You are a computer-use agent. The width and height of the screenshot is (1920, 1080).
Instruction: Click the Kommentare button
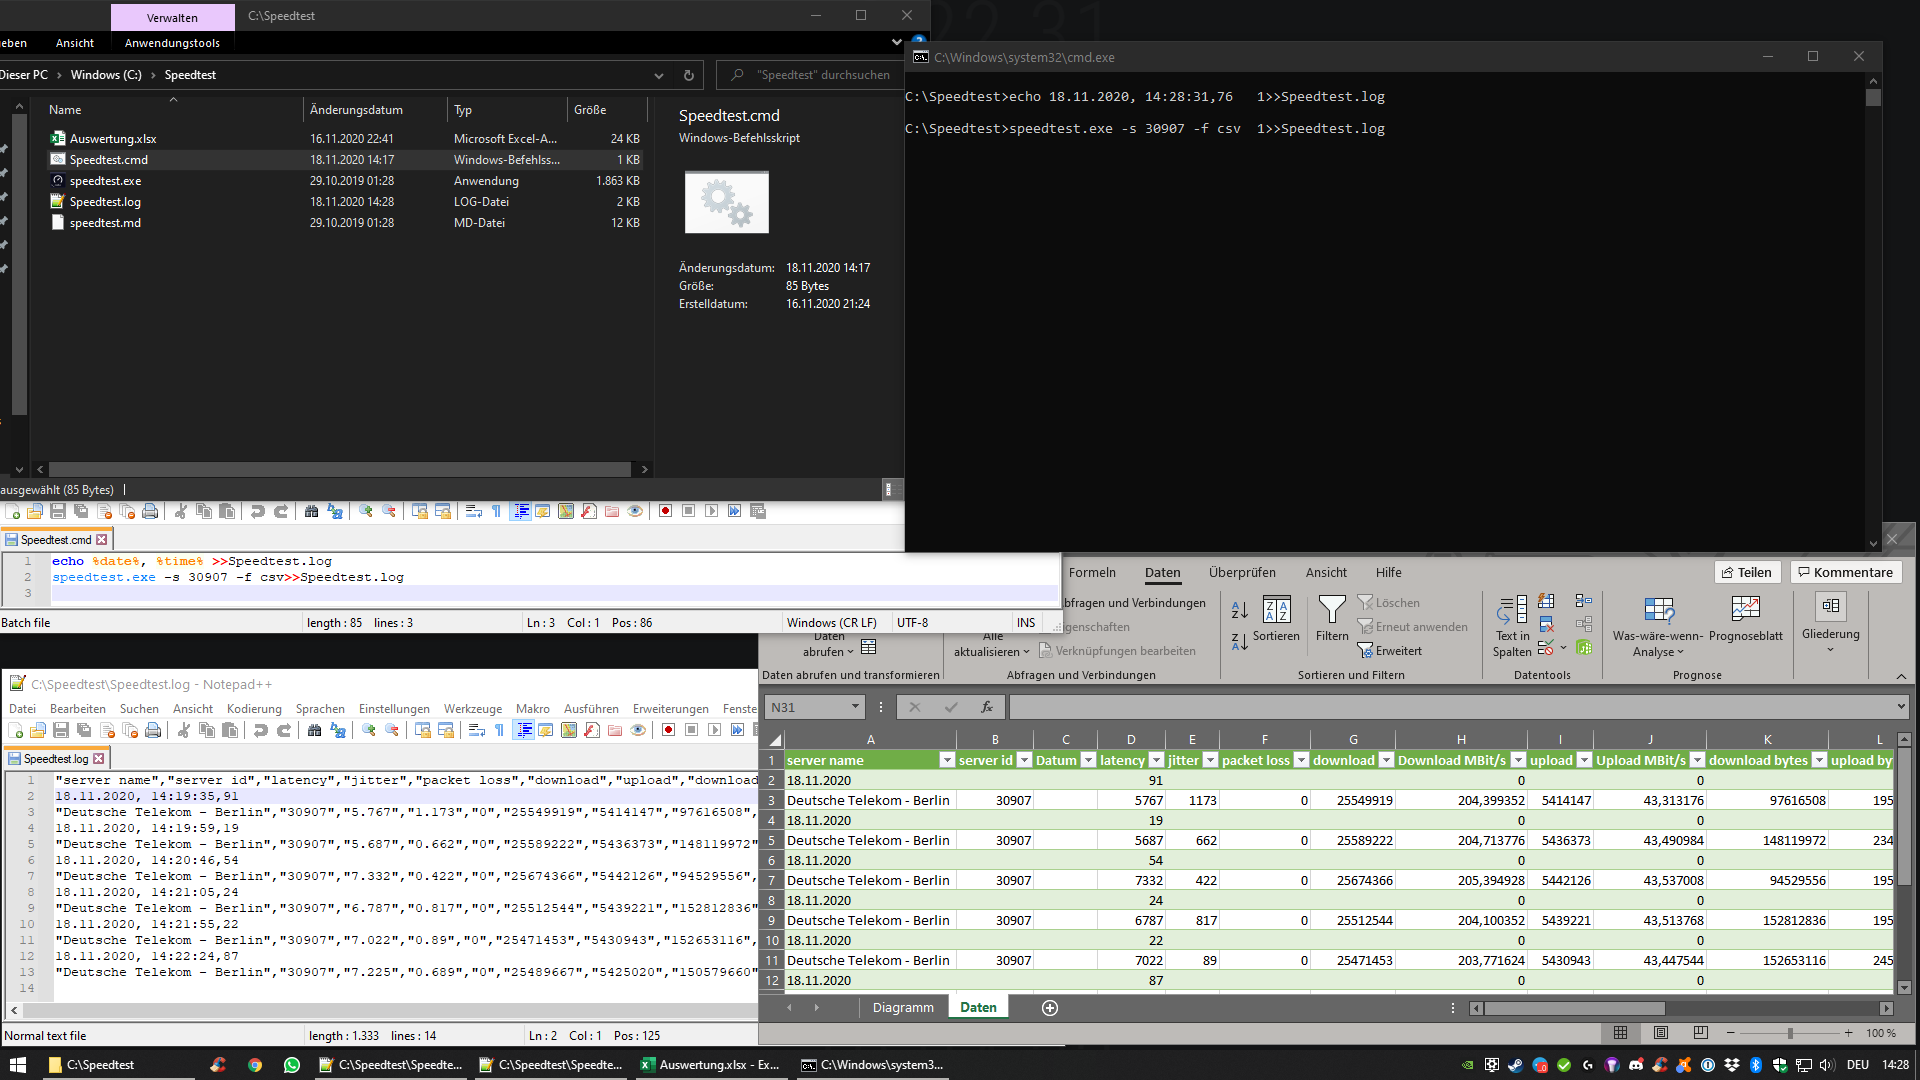point(1845,573)
